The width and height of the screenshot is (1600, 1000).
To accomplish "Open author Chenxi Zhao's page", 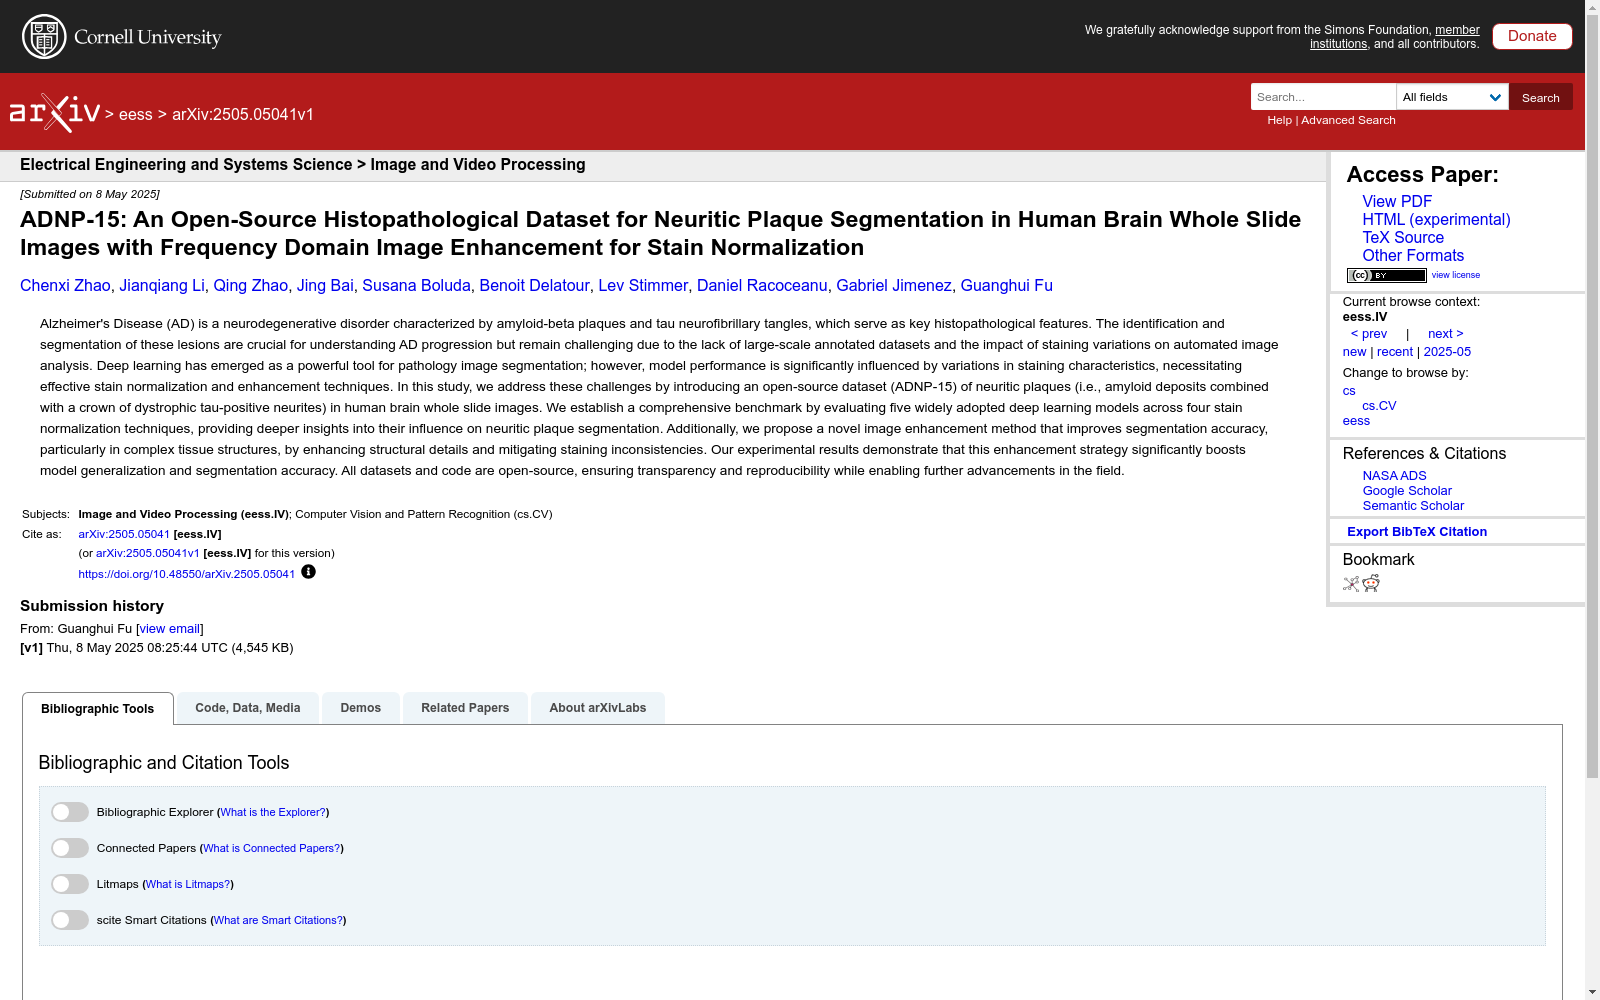I will 65,286.
